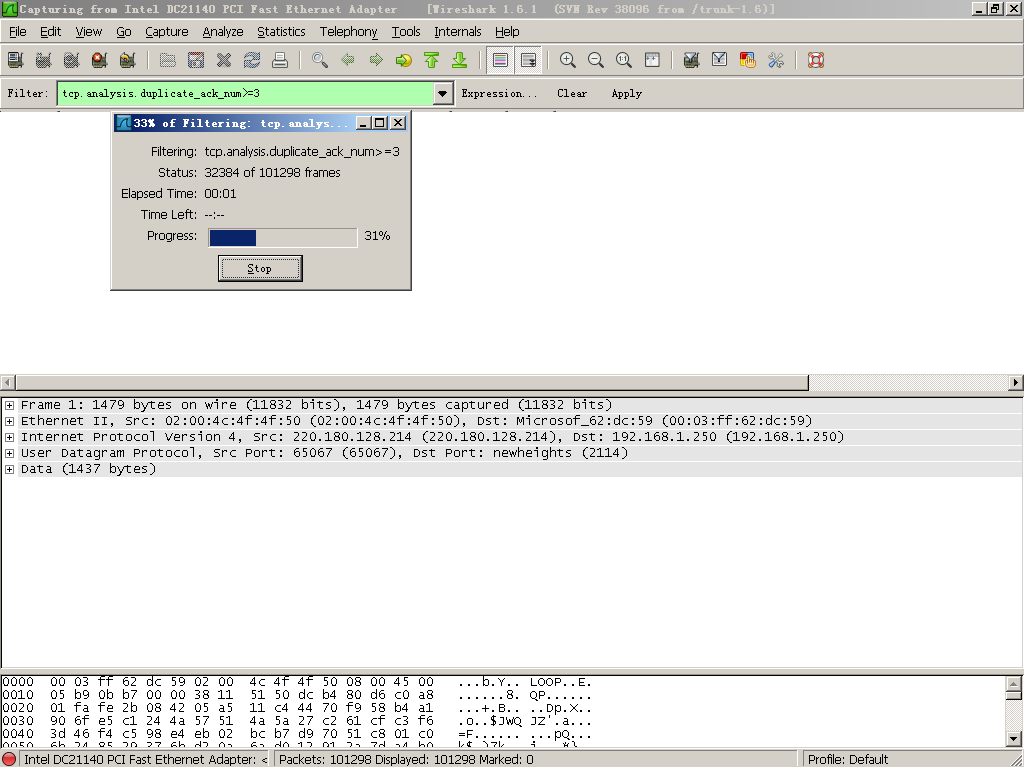Go back in packet history

tap(348, 60)
